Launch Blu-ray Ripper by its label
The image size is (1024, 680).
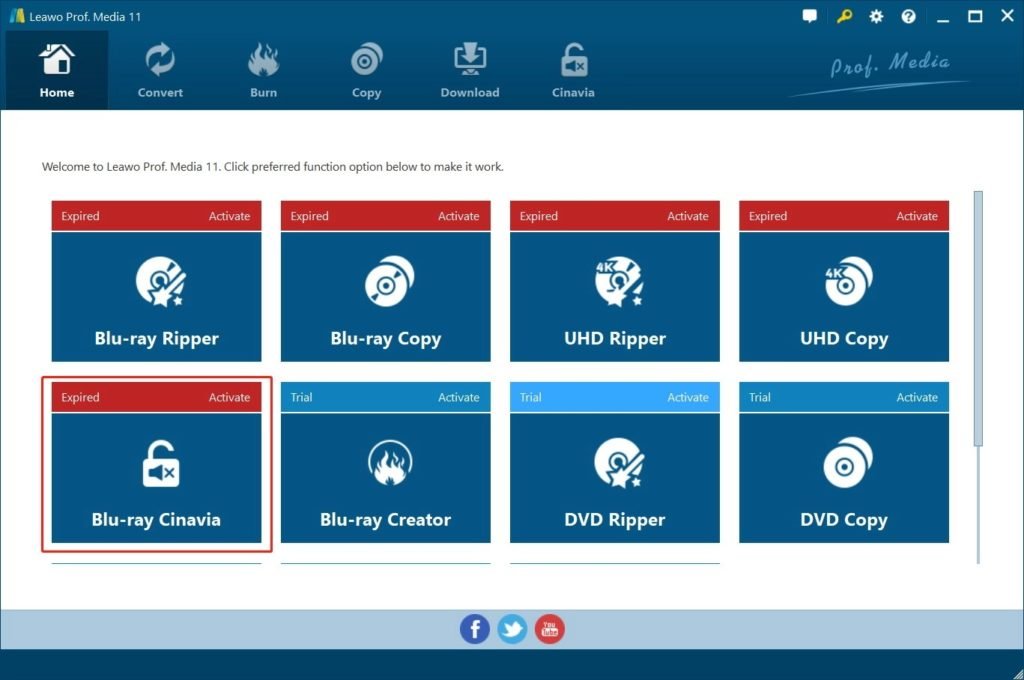(x=157, y=339)
